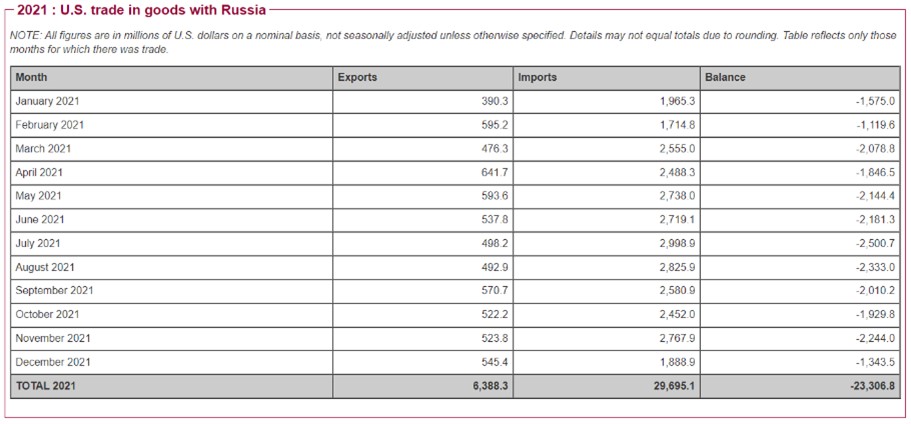Click the March 2021 imports value 2,555.0
This screenshot has height=424, width=911.
677,149
